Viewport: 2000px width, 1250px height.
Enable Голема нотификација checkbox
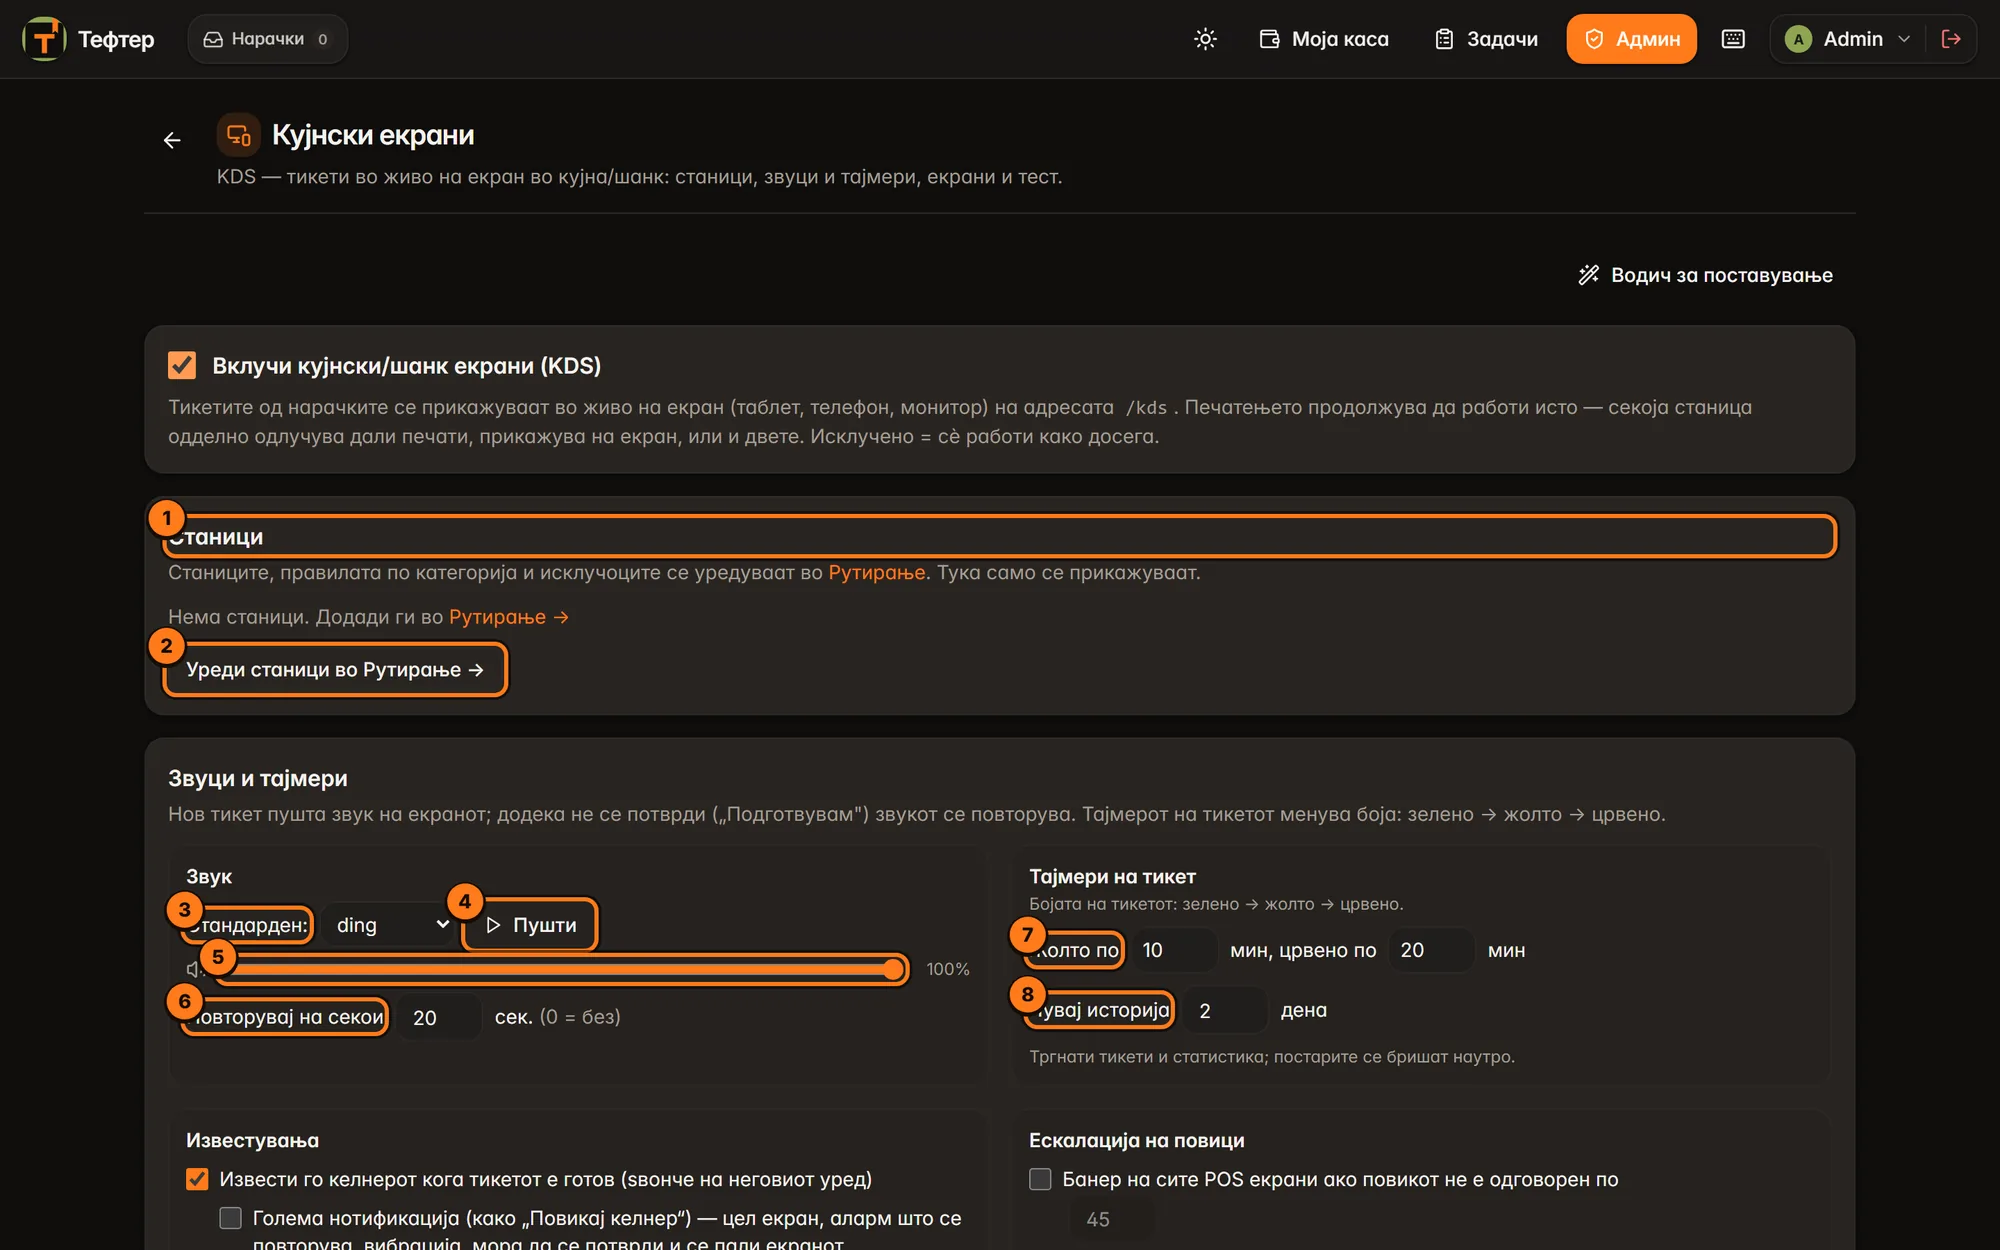230,1218
